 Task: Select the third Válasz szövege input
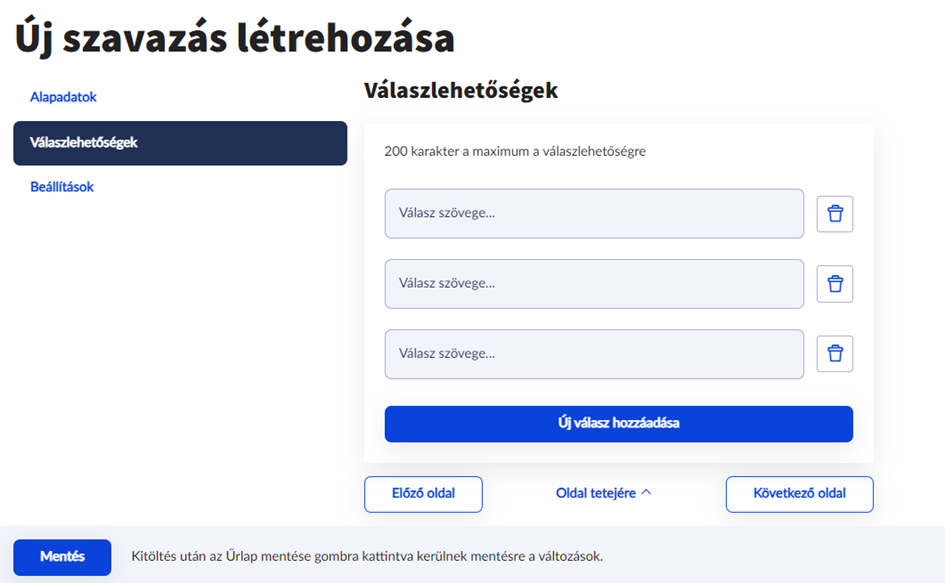point(594,354)
